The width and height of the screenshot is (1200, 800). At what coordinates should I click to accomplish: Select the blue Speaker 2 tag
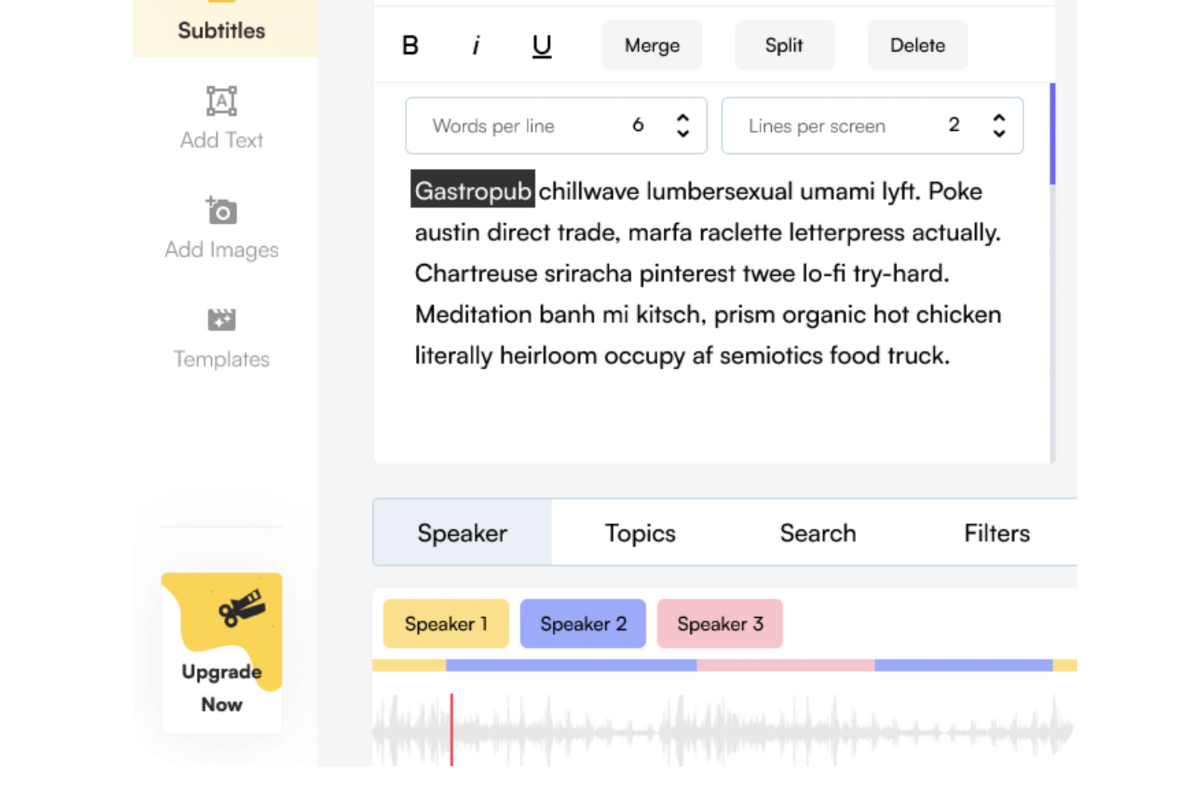(583, 624)
